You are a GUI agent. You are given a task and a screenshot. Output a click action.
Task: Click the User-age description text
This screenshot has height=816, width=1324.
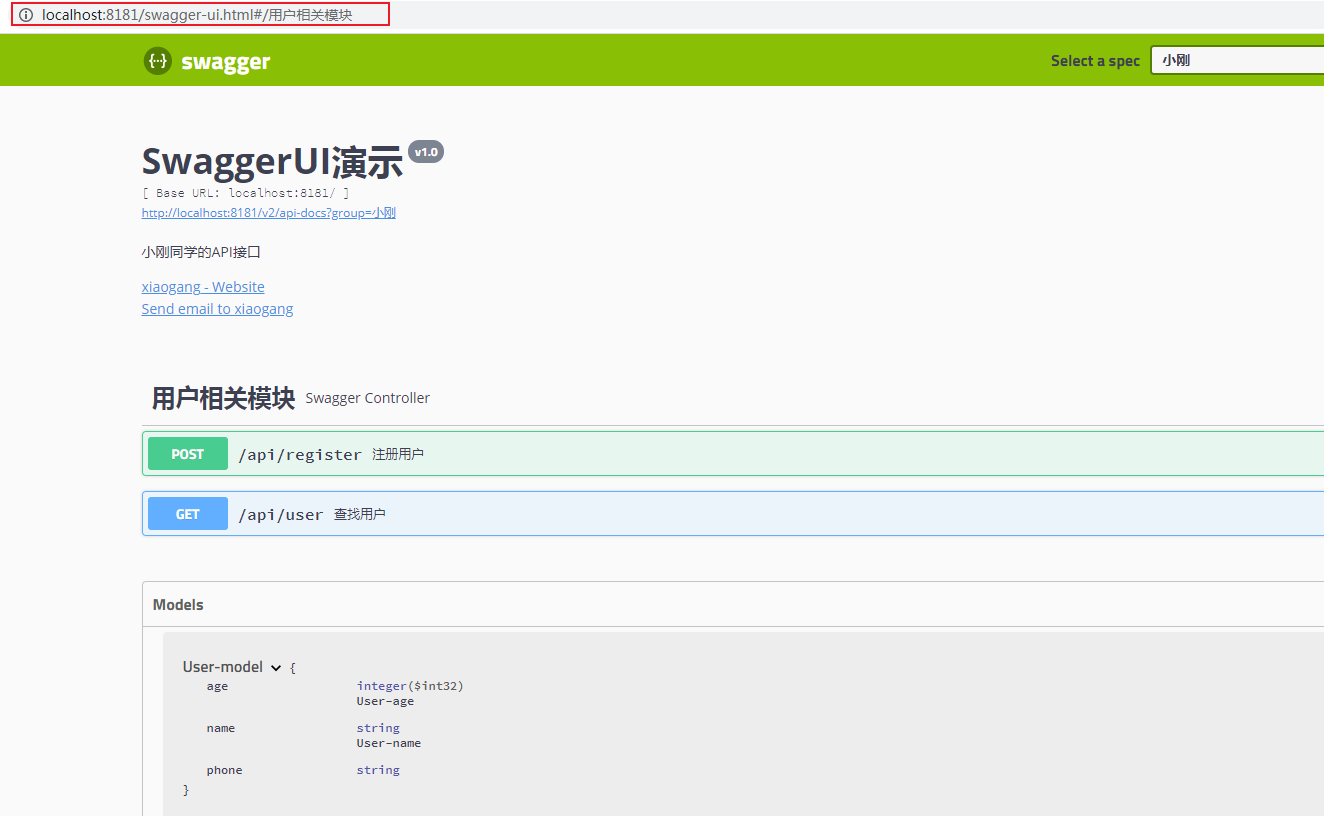(x=385, y=701)
